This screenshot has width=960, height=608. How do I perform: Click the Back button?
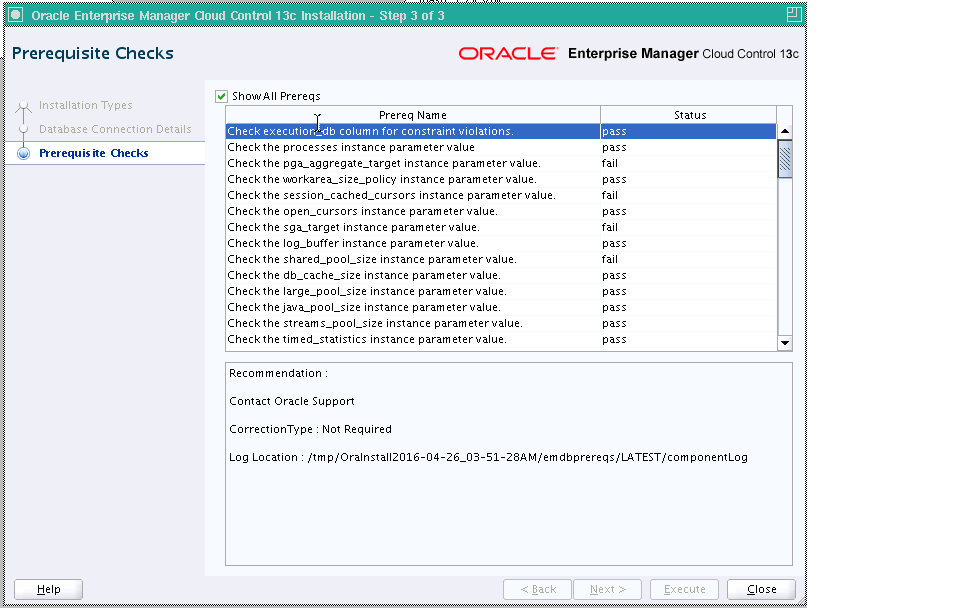pos(538,589)
